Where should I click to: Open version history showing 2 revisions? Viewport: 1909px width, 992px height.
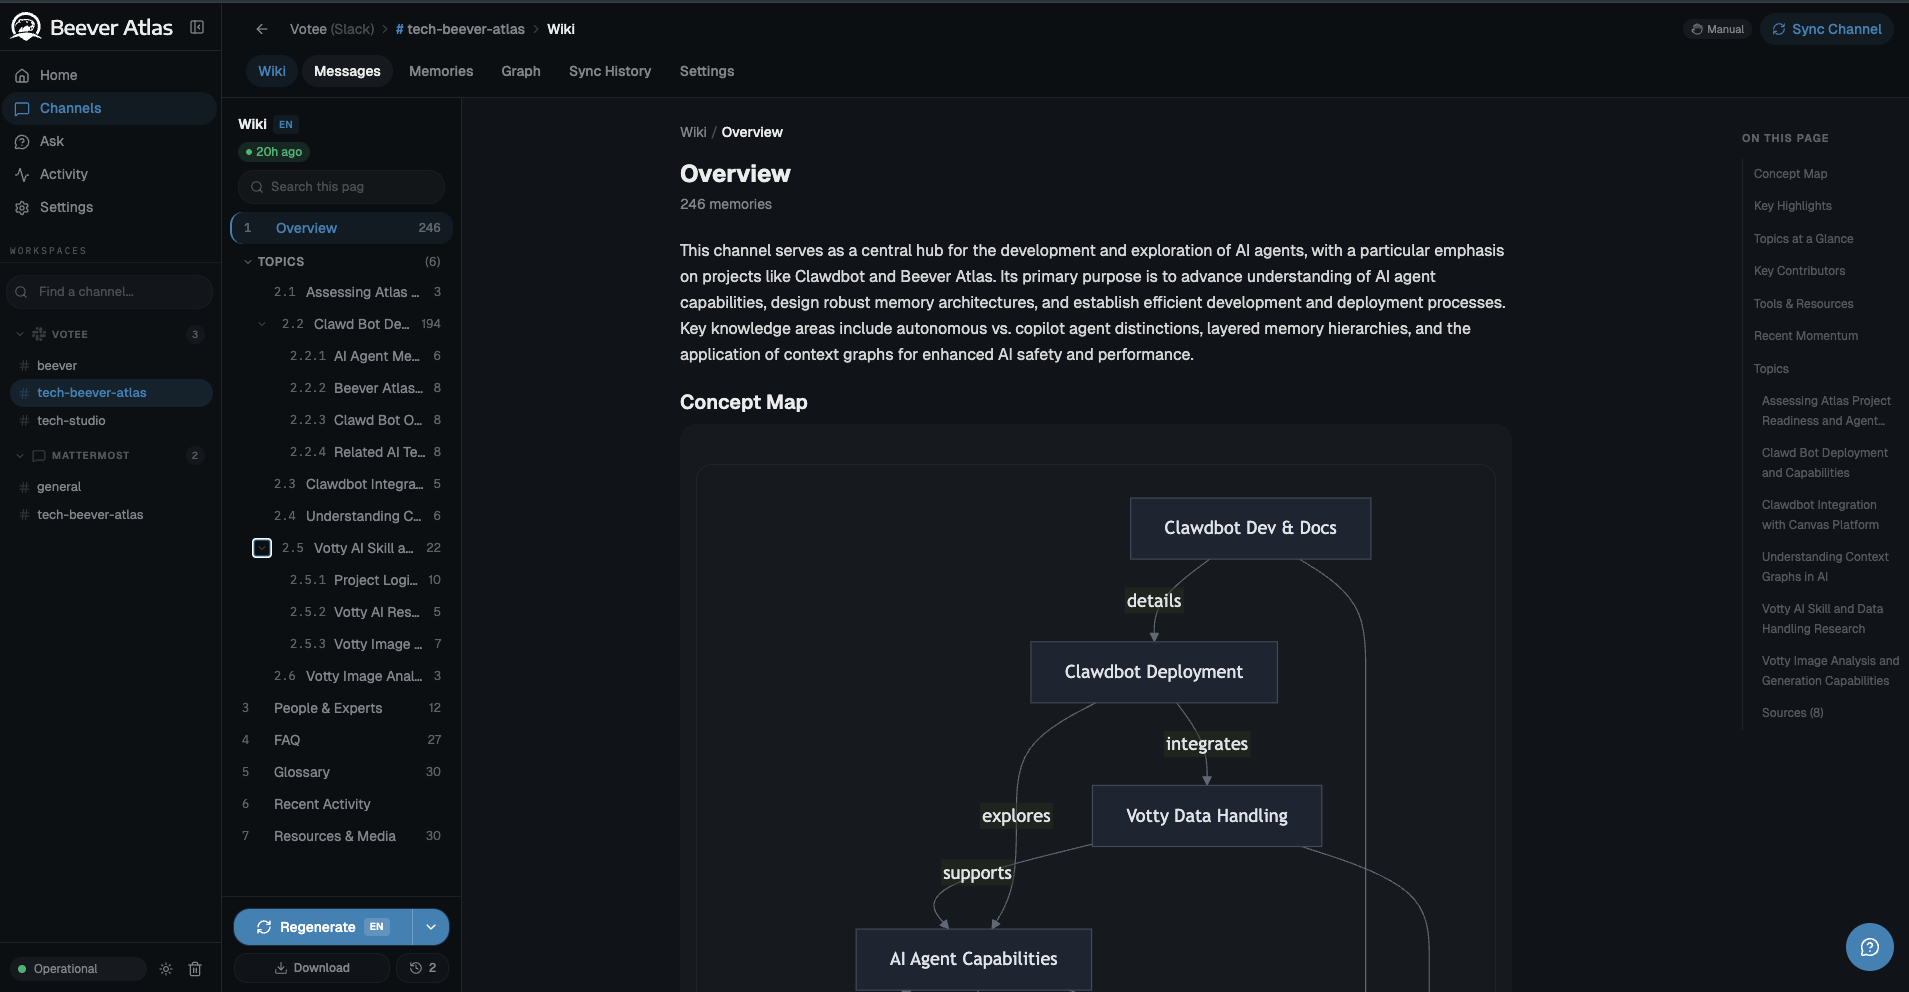[422, 967]
